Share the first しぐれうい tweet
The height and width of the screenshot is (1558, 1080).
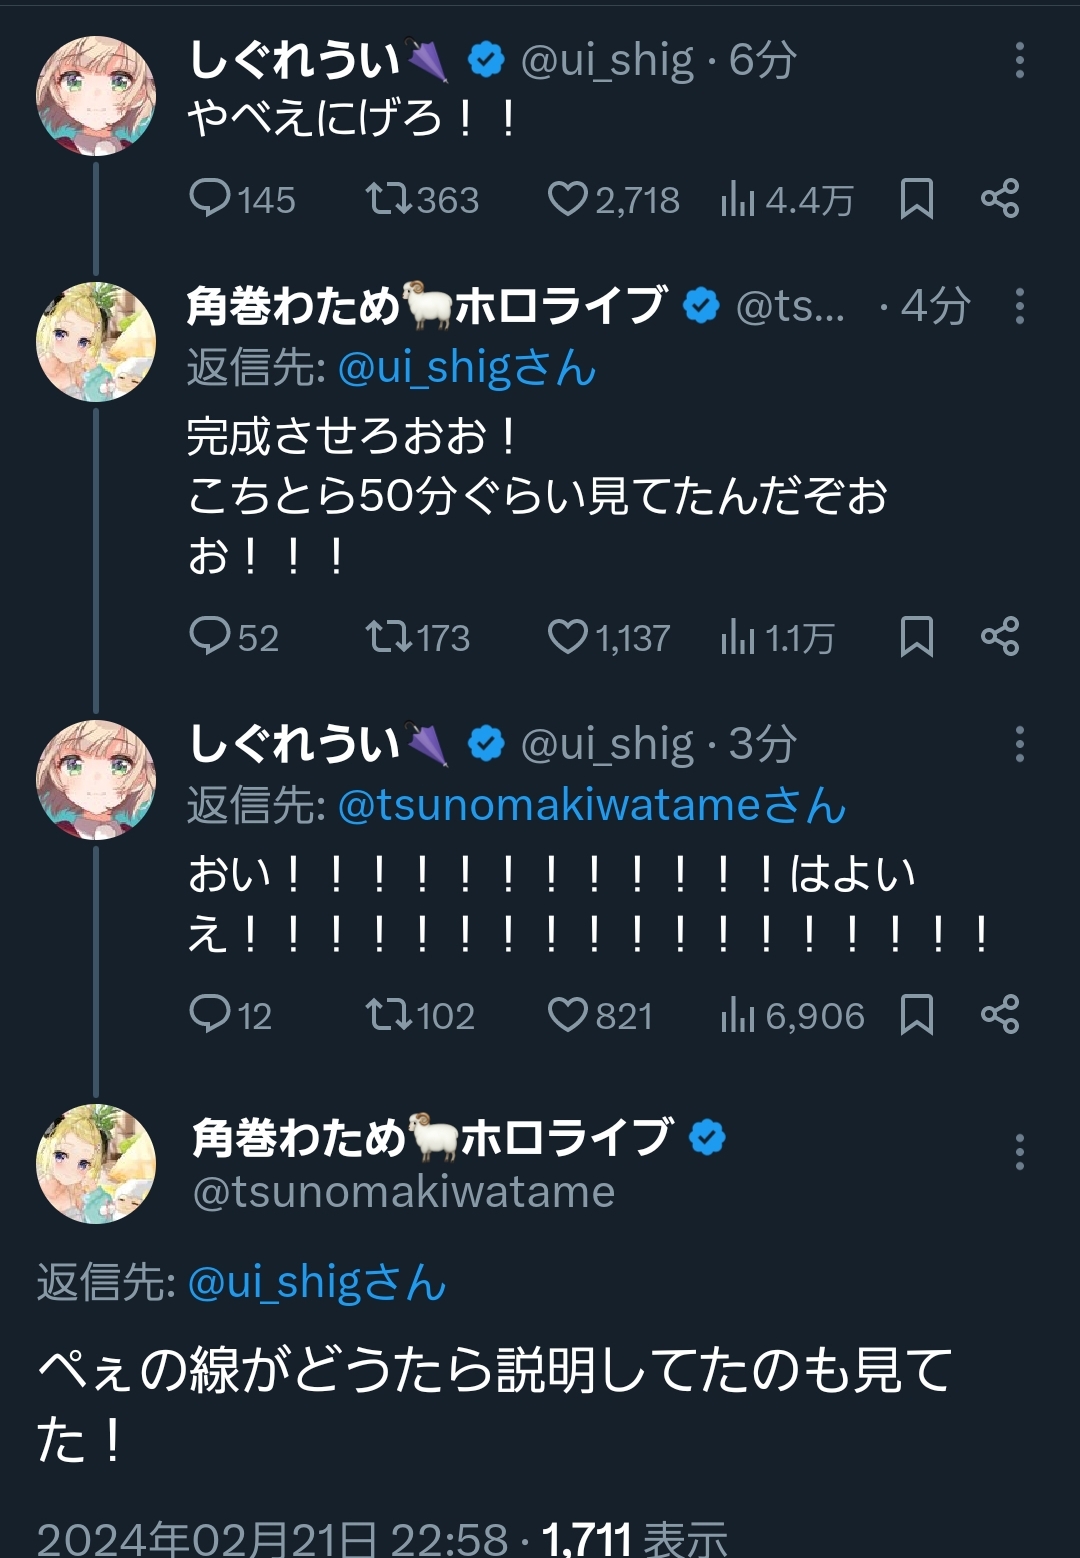[x=1000, y=199]
